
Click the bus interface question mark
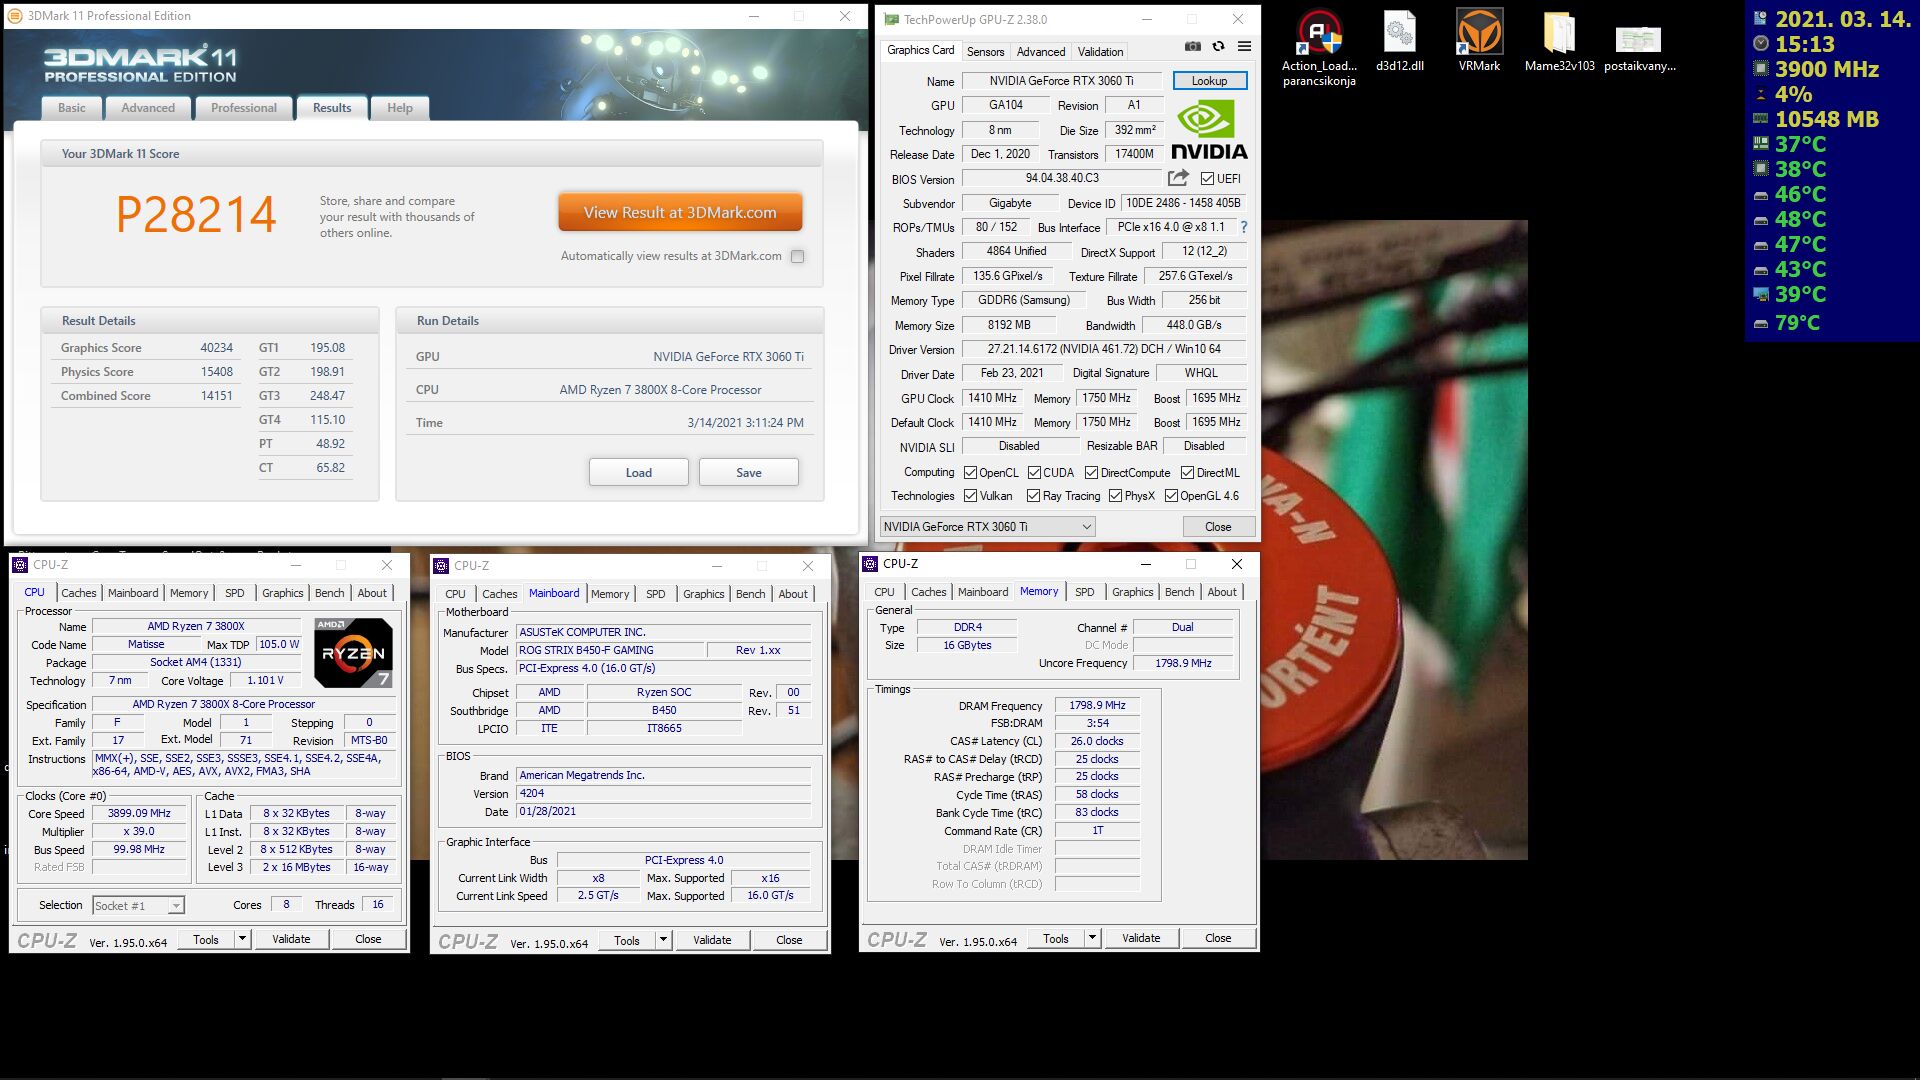coord(1244,228)
